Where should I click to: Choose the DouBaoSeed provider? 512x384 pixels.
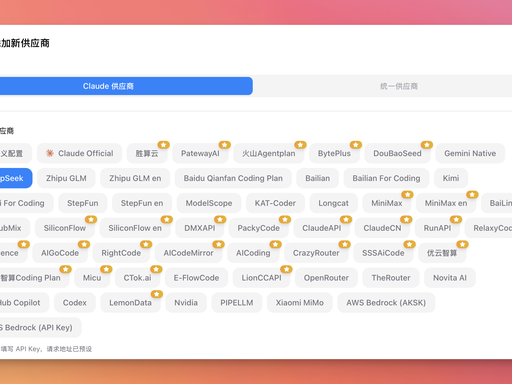coord(397,153)
